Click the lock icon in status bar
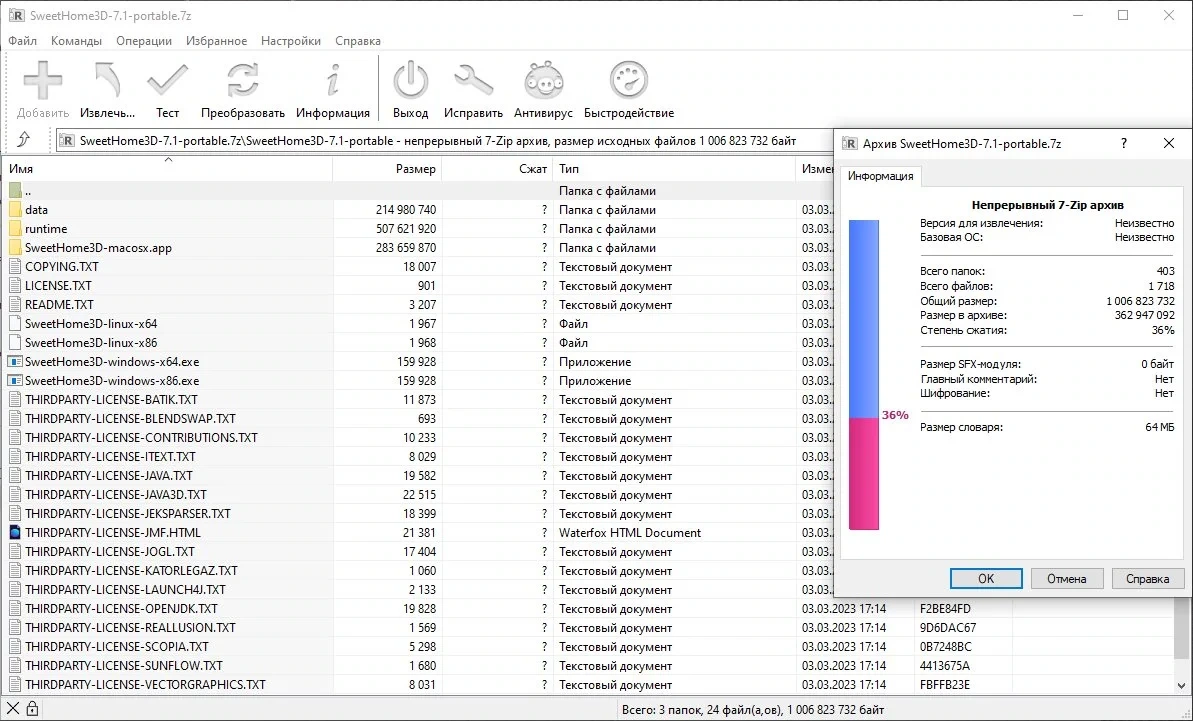 point(32,709)
